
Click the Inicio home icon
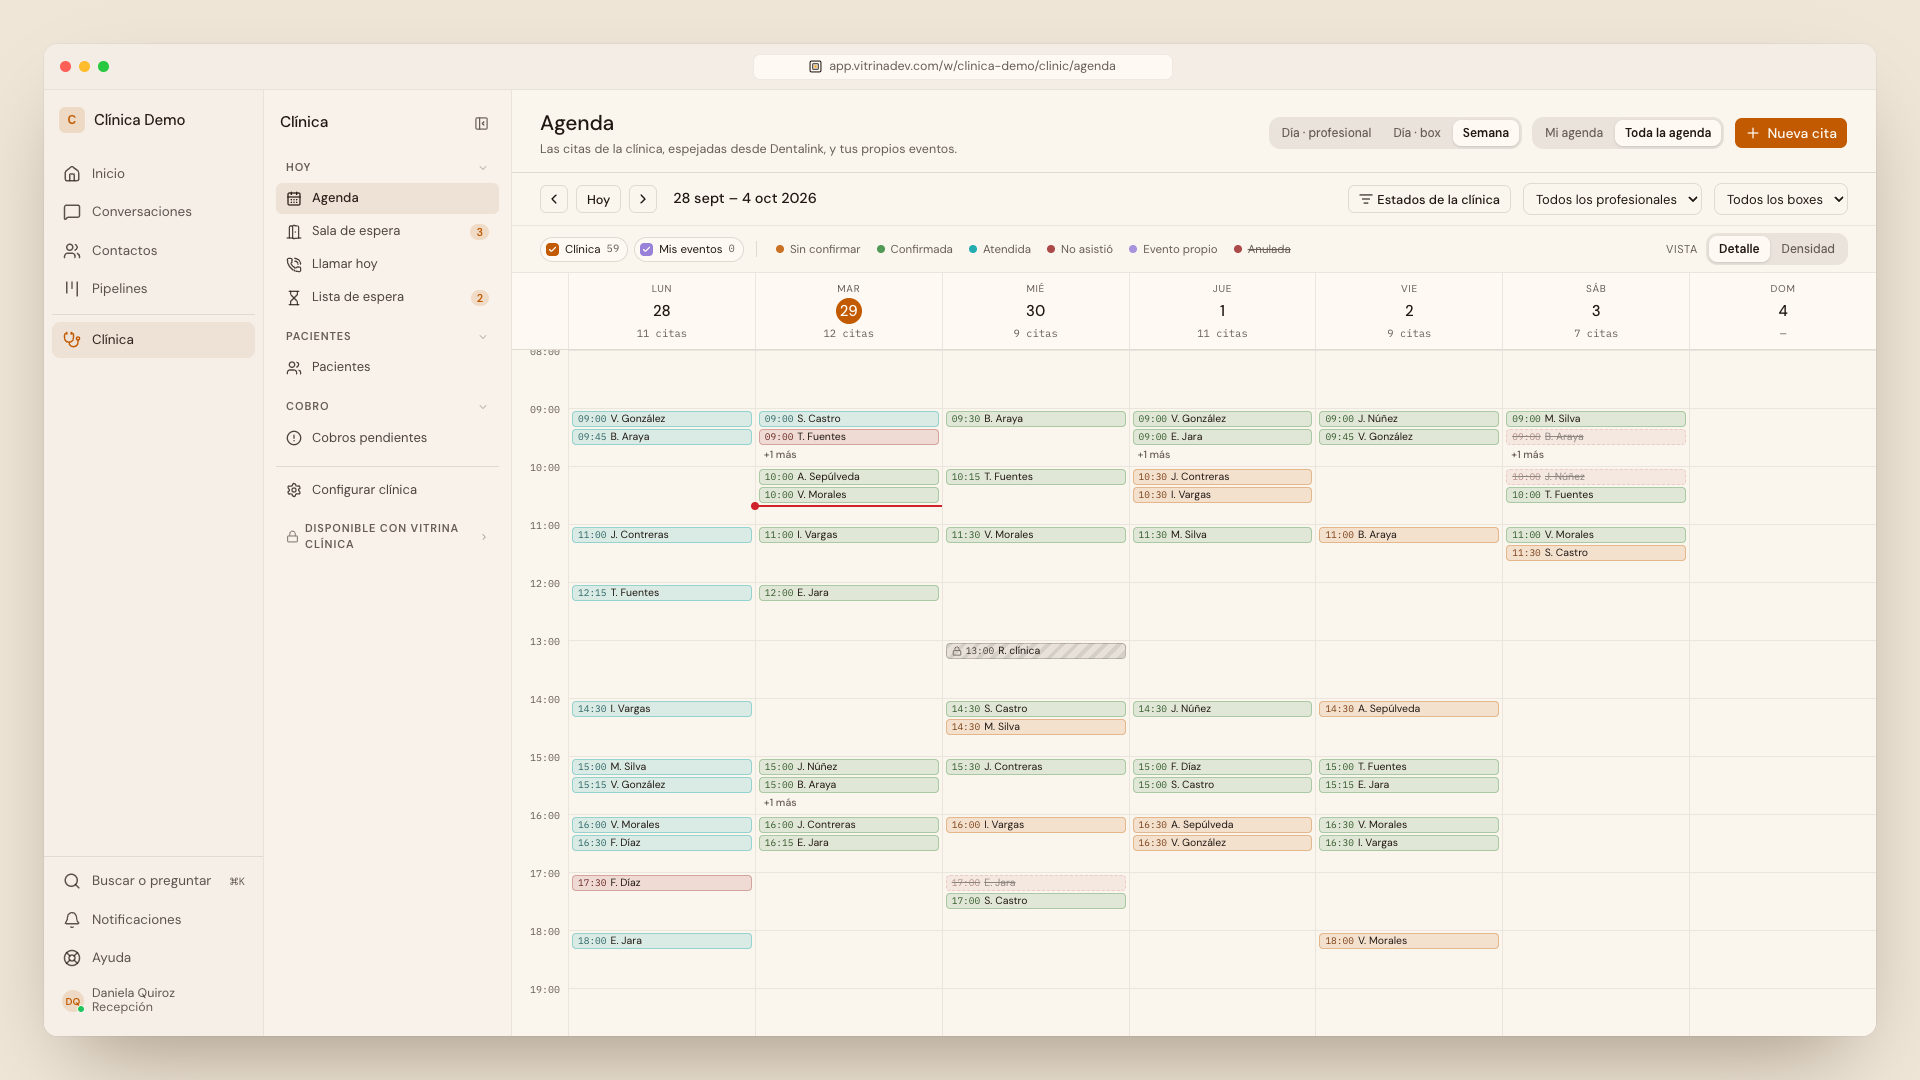pyautogui.click(x=72, y=174)
